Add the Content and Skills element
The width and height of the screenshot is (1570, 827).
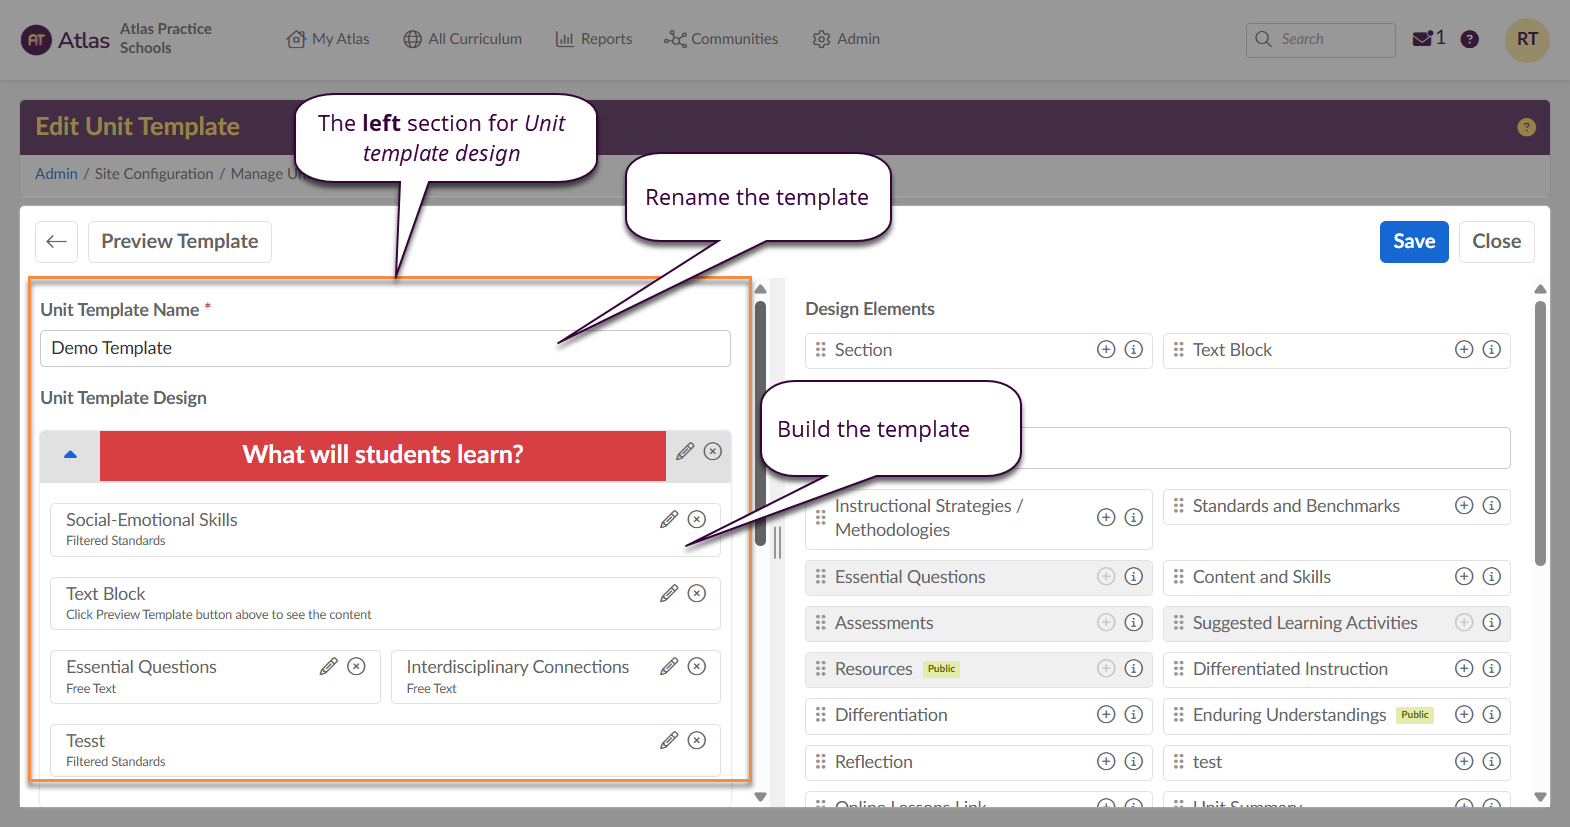1464,576
